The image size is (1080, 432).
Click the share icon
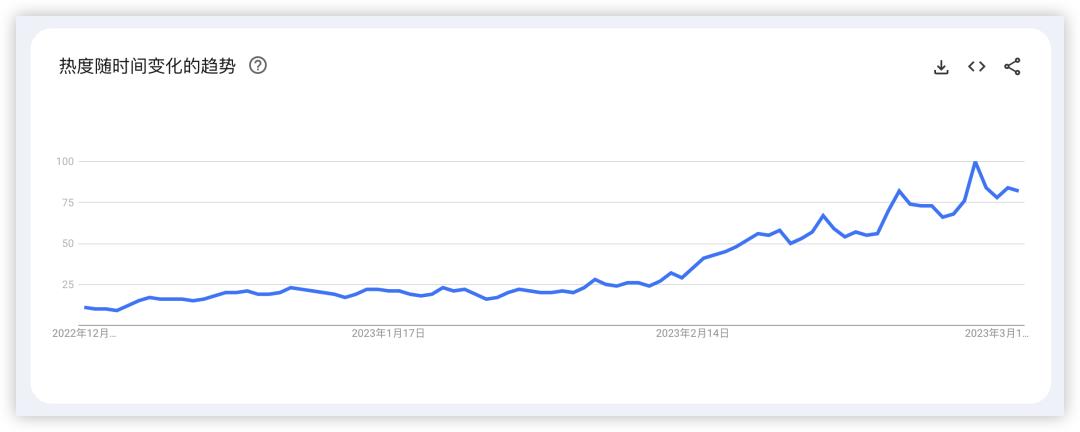1012,67
